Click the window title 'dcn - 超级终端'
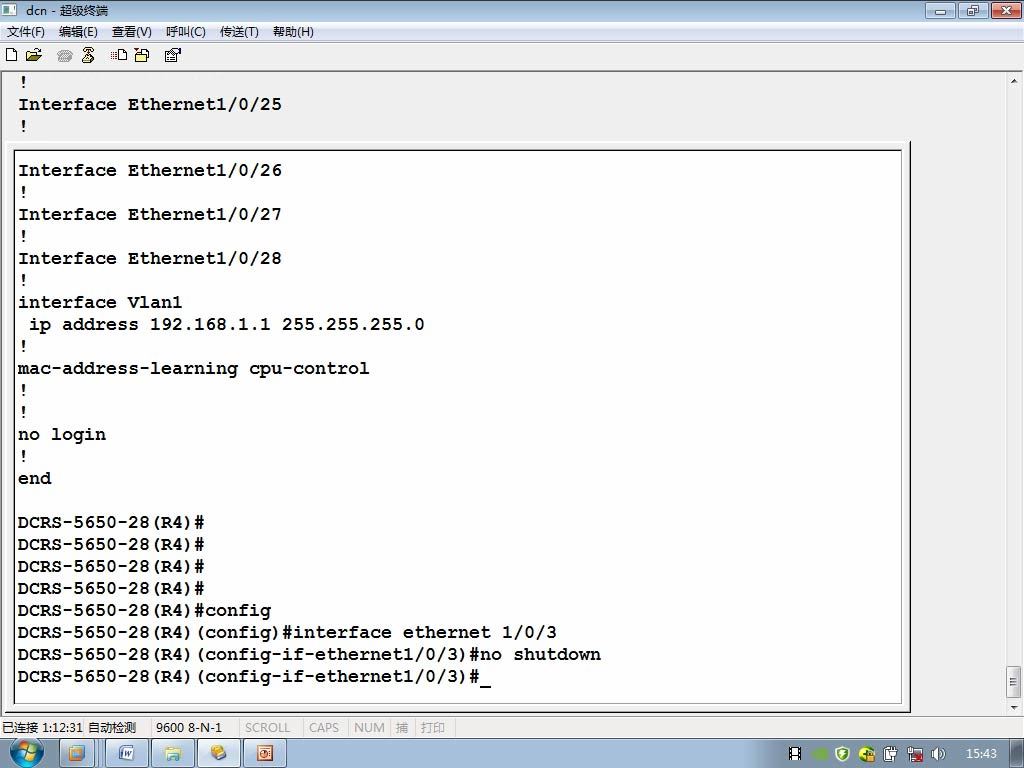Viewport: 1024px width, 768px height. (x=67, y=10)
